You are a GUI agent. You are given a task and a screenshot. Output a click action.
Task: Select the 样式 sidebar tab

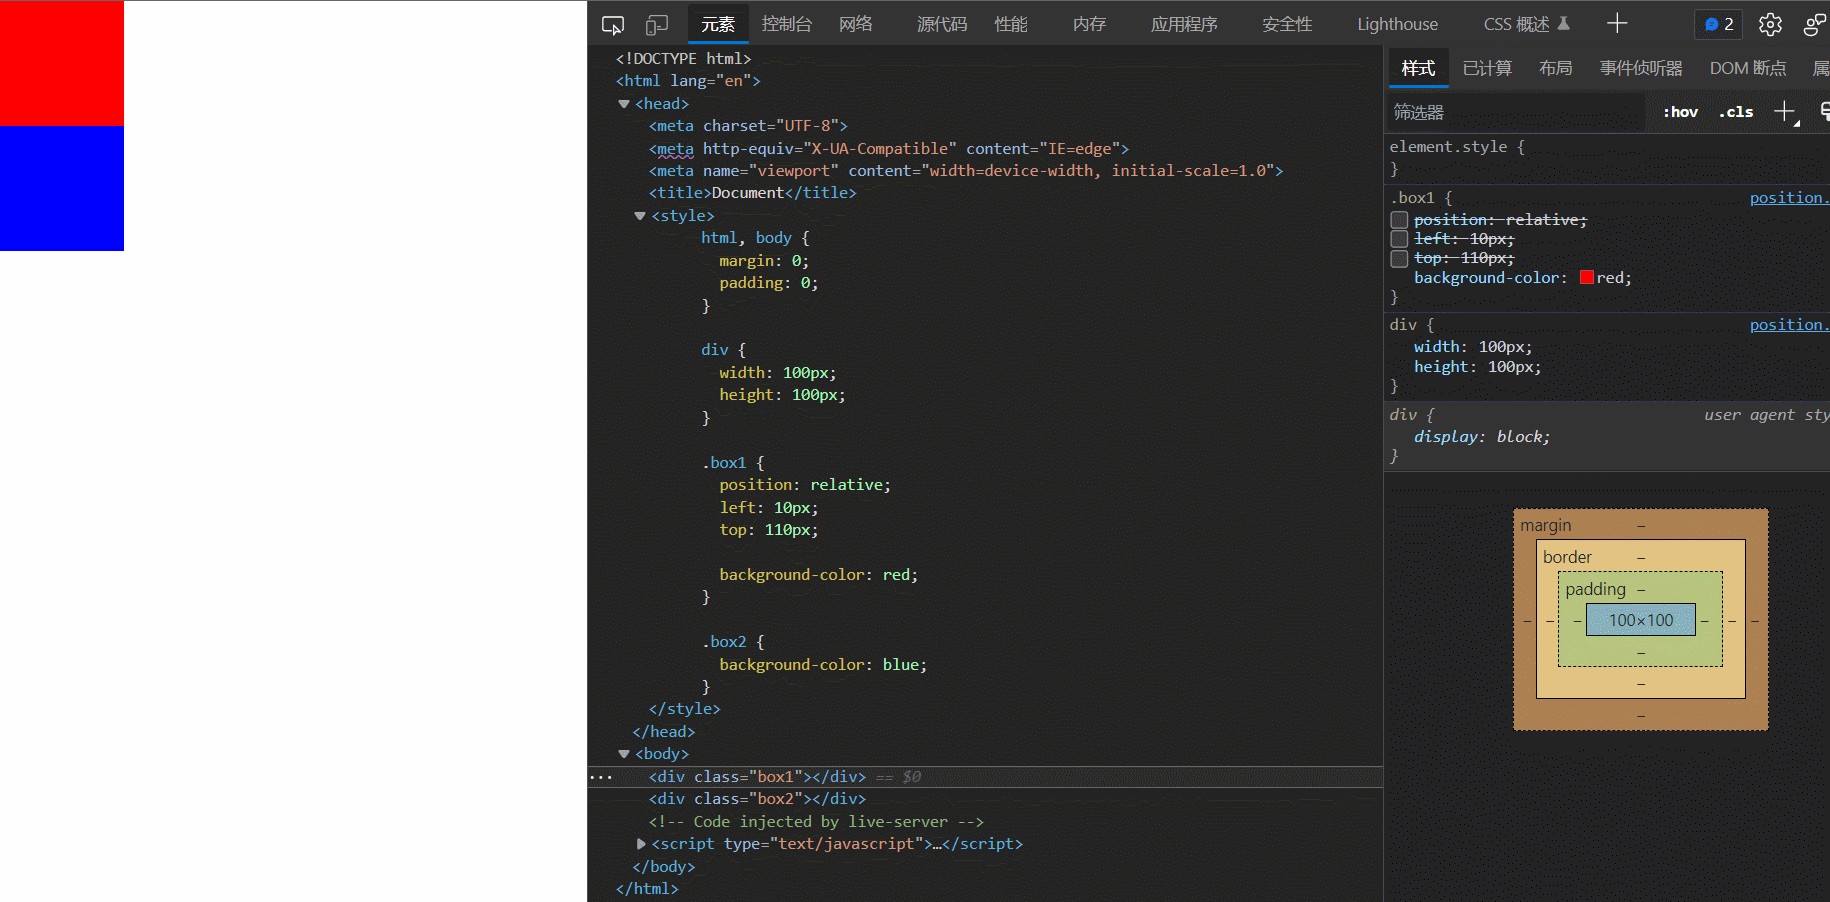click(1418, 68)
